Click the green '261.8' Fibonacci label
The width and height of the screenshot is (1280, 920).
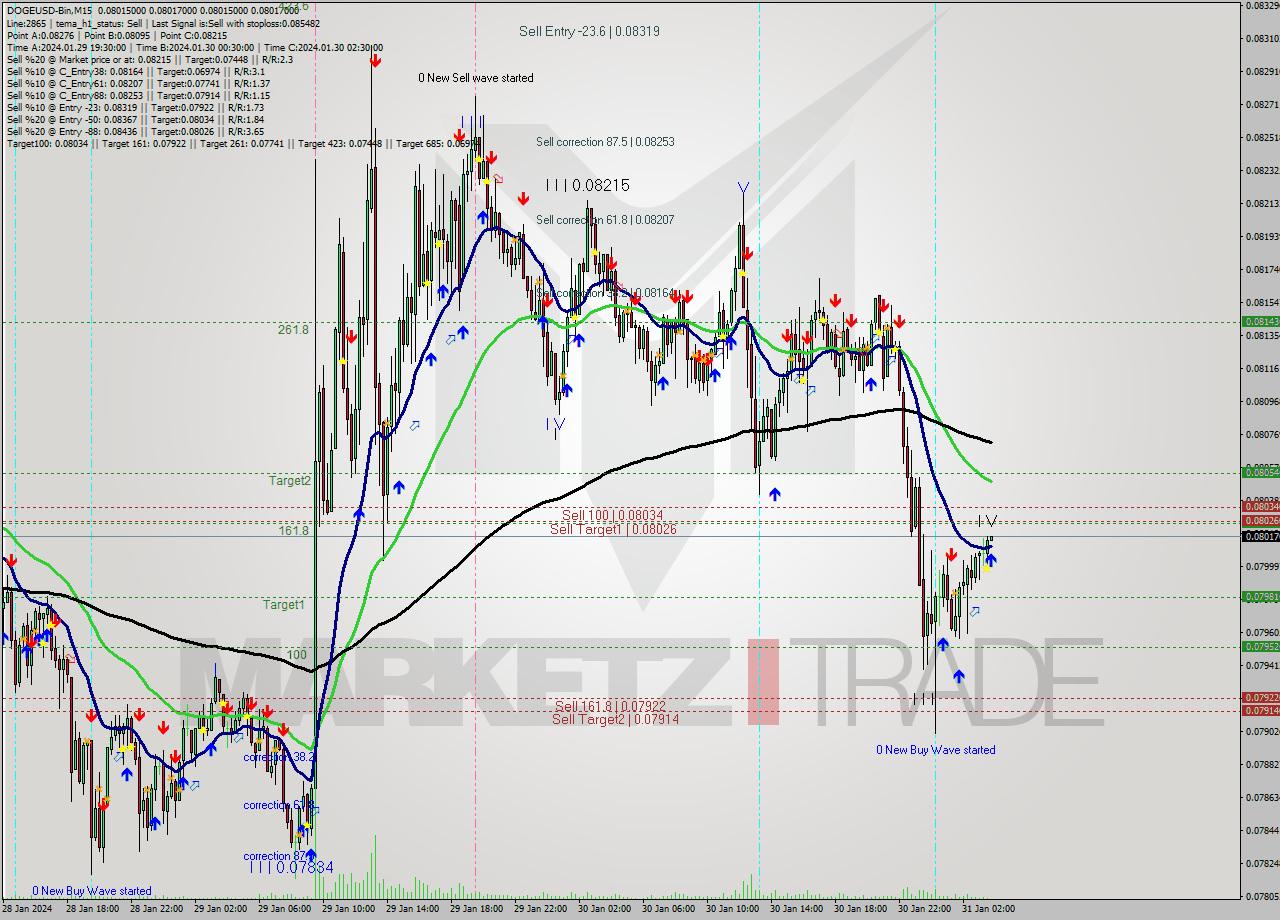point(293,329)
